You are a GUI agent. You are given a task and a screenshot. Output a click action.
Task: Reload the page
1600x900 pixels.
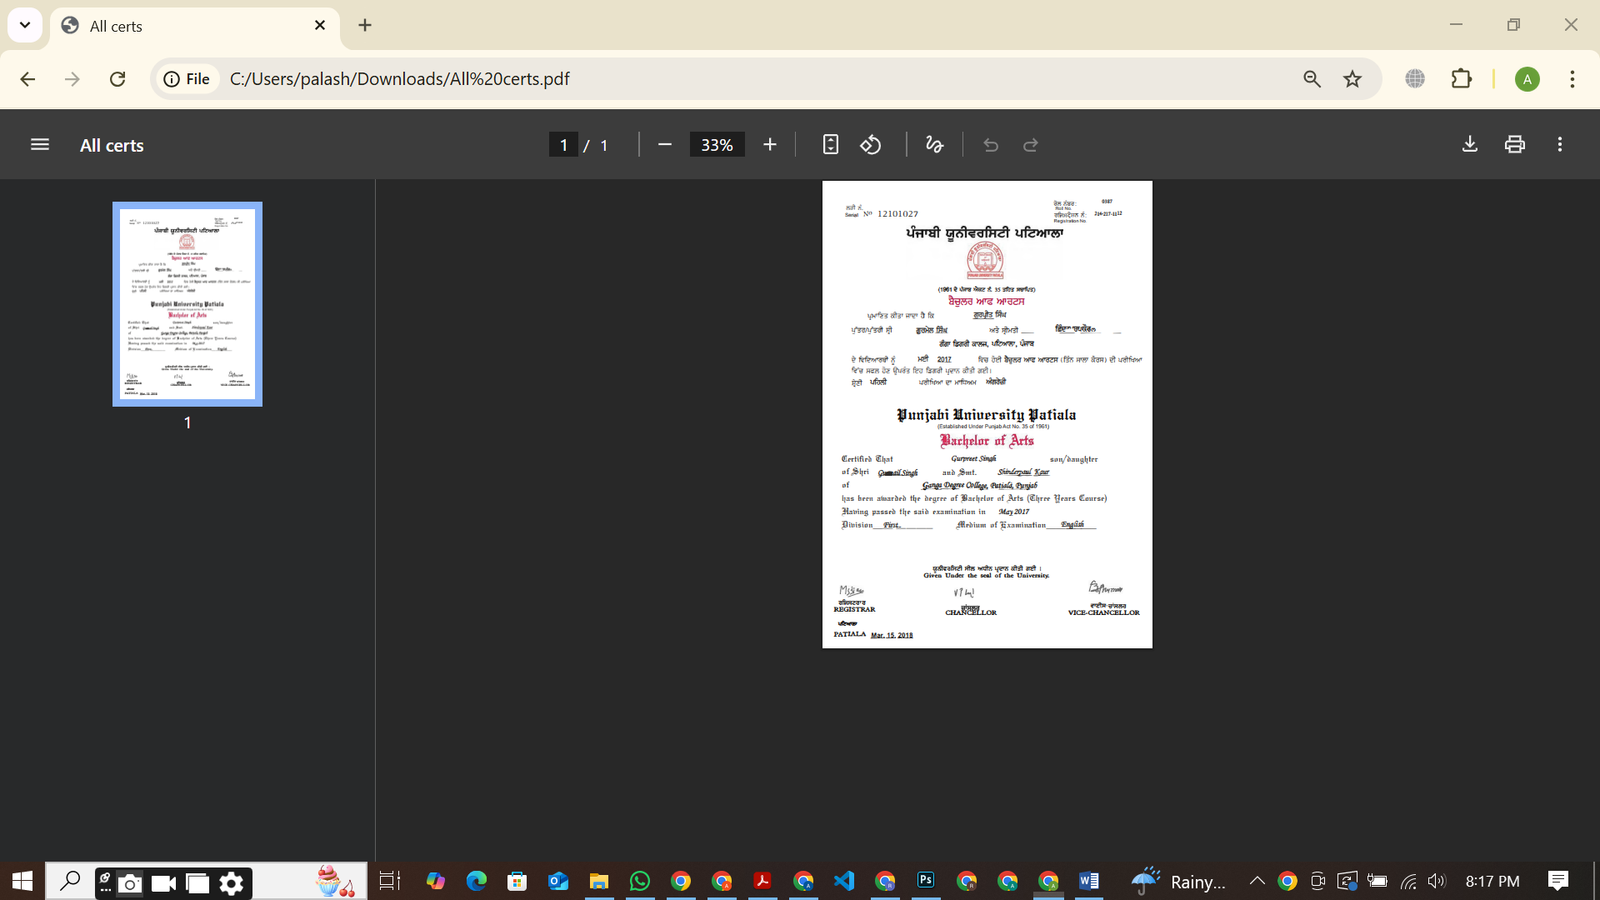click(117, 79)
